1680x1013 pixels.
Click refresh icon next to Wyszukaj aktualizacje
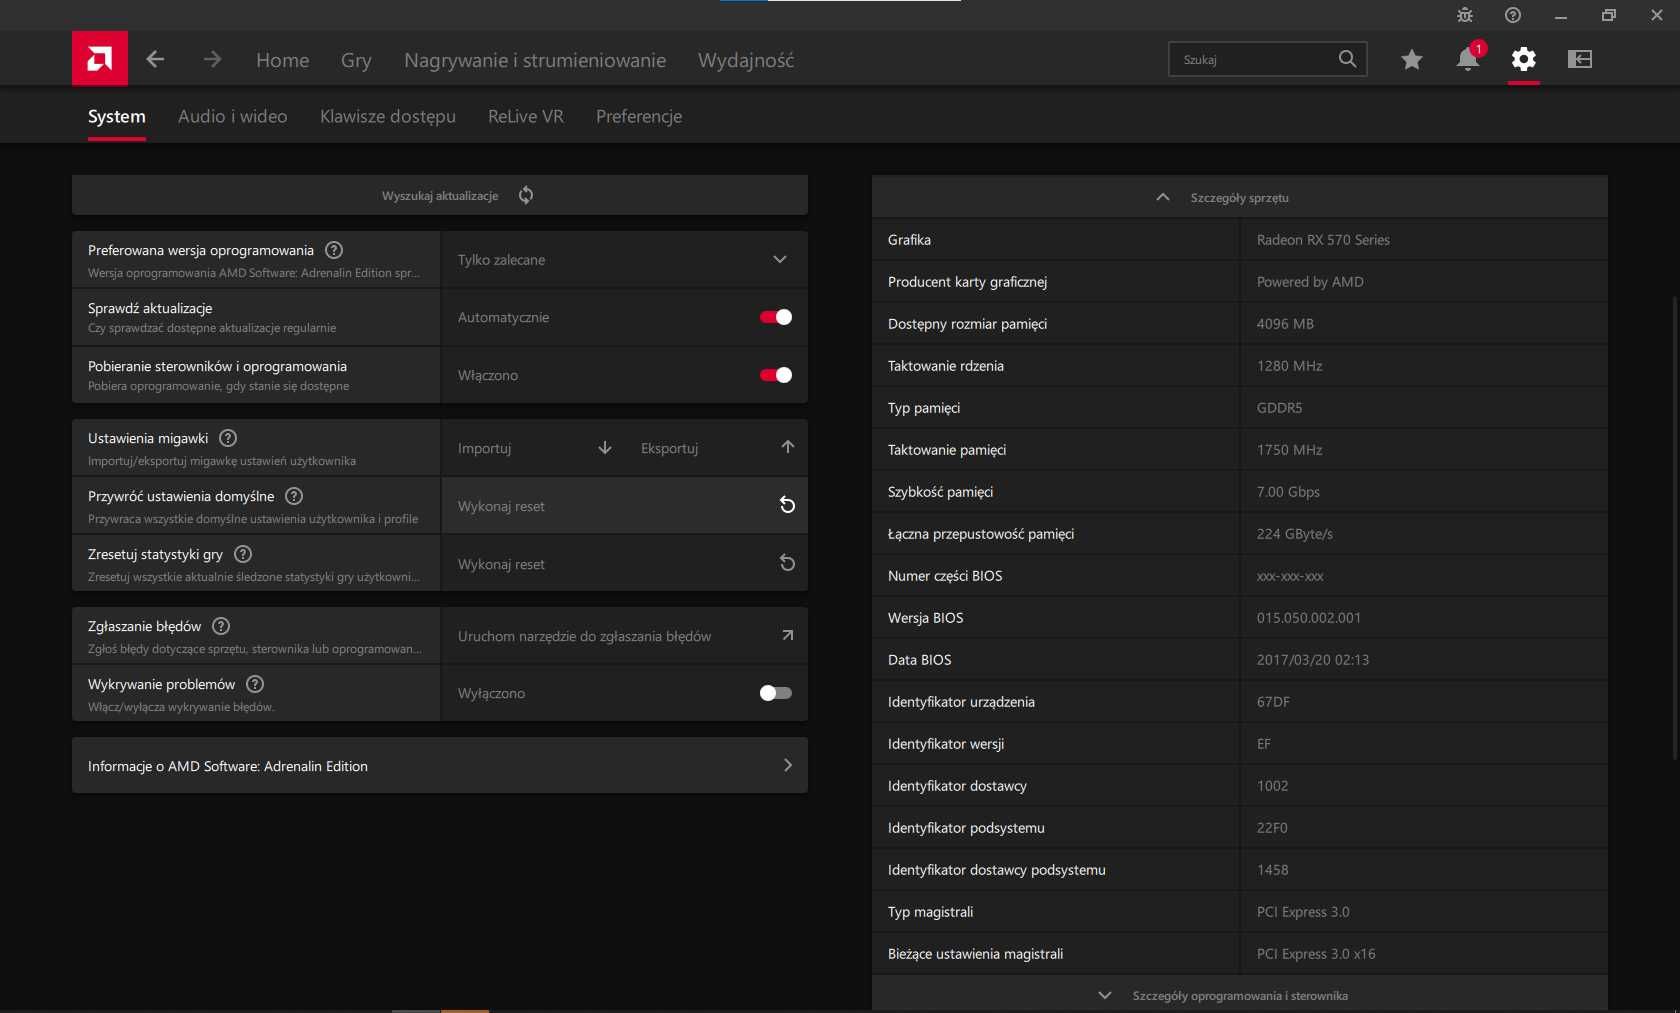click(x=526, y=195)
